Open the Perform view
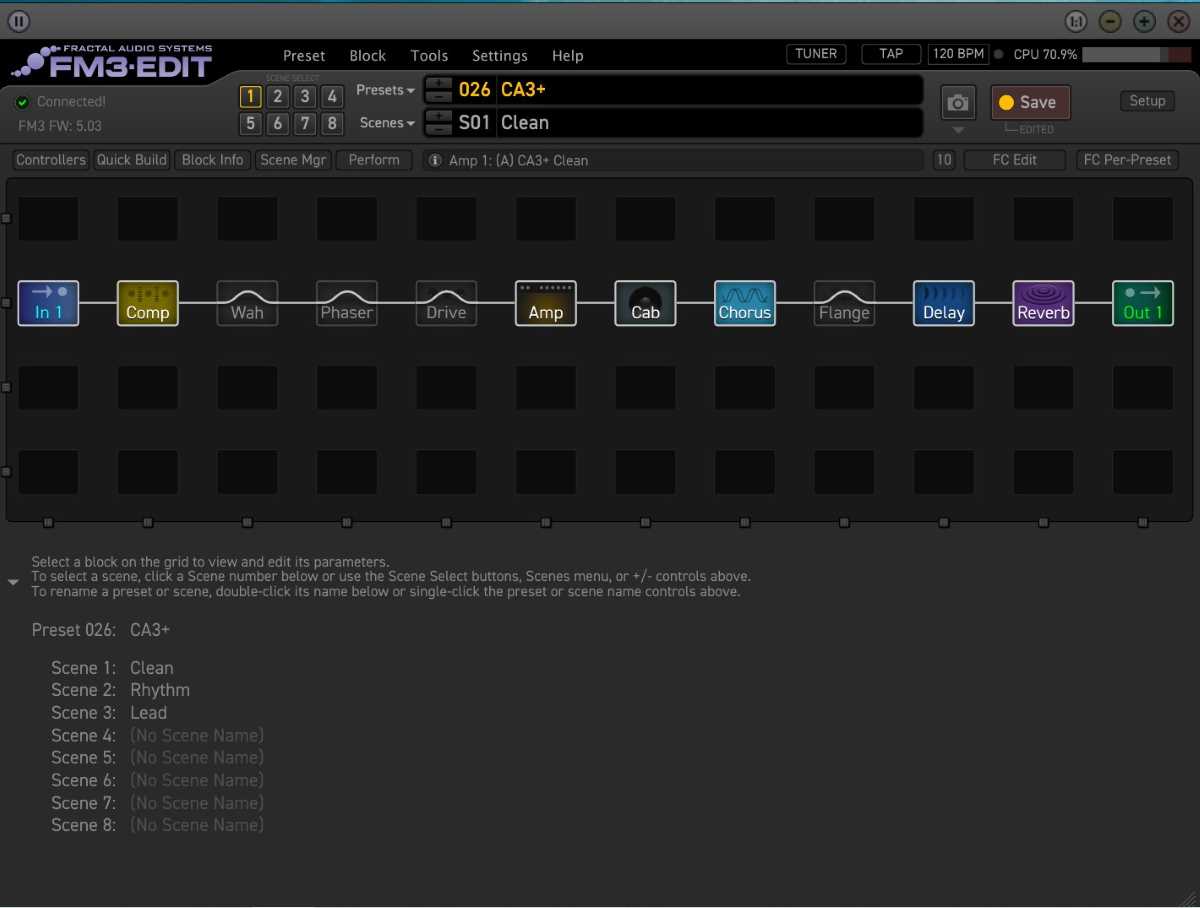This screenshot has width=1200, height=908. [374, 160]
